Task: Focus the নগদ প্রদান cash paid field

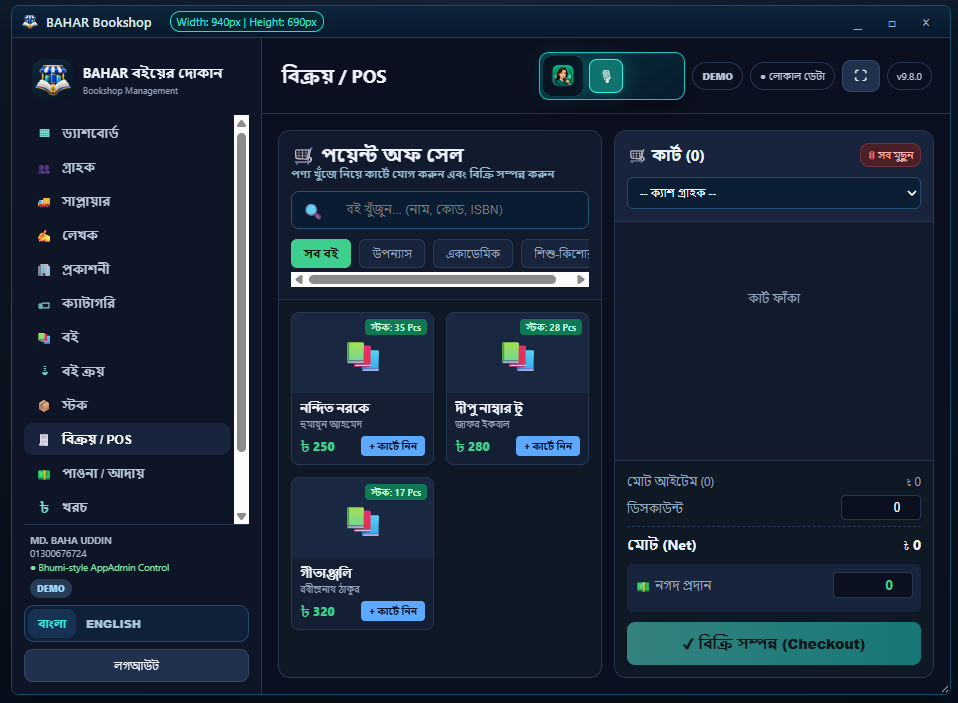Action: pos(872,585)
